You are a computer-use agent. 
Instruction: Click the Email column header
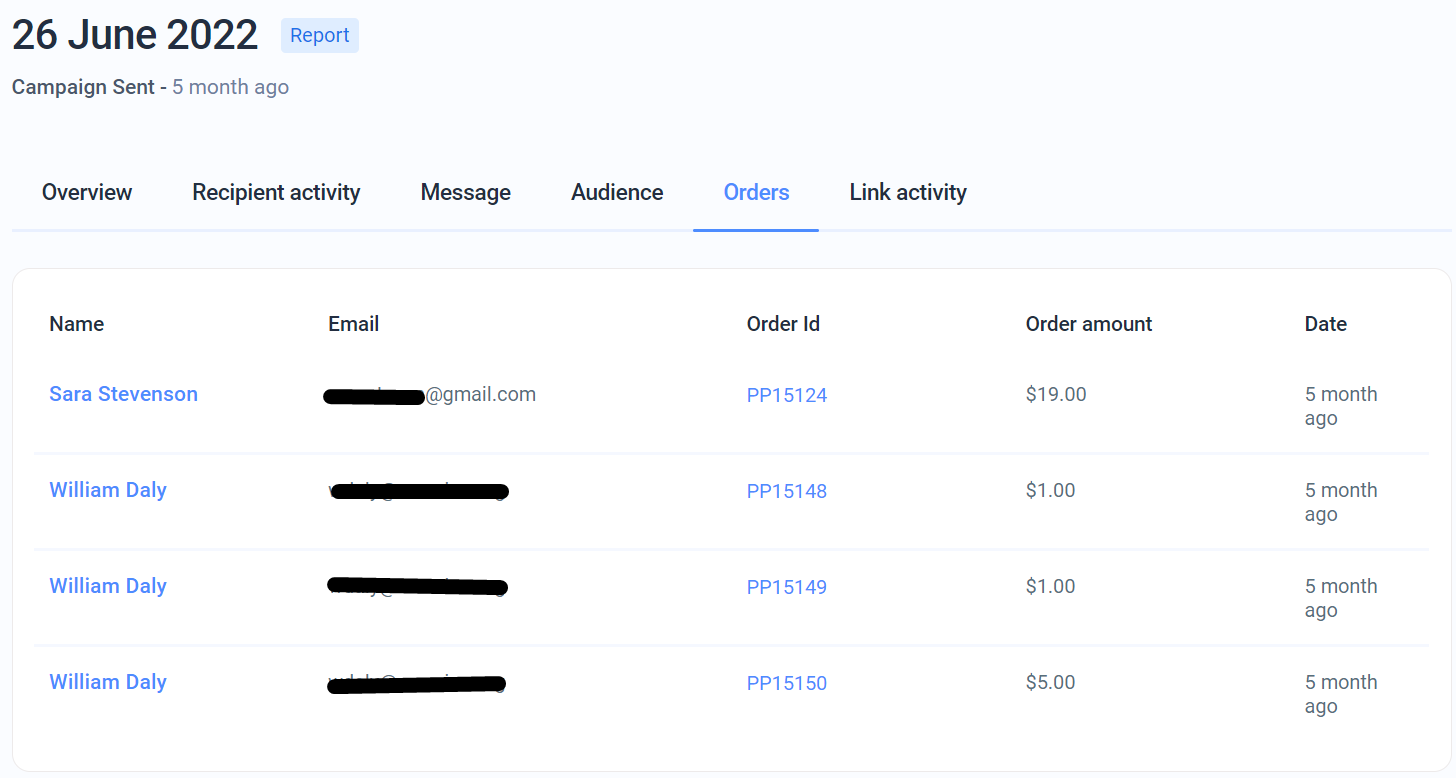coord(353,324)
